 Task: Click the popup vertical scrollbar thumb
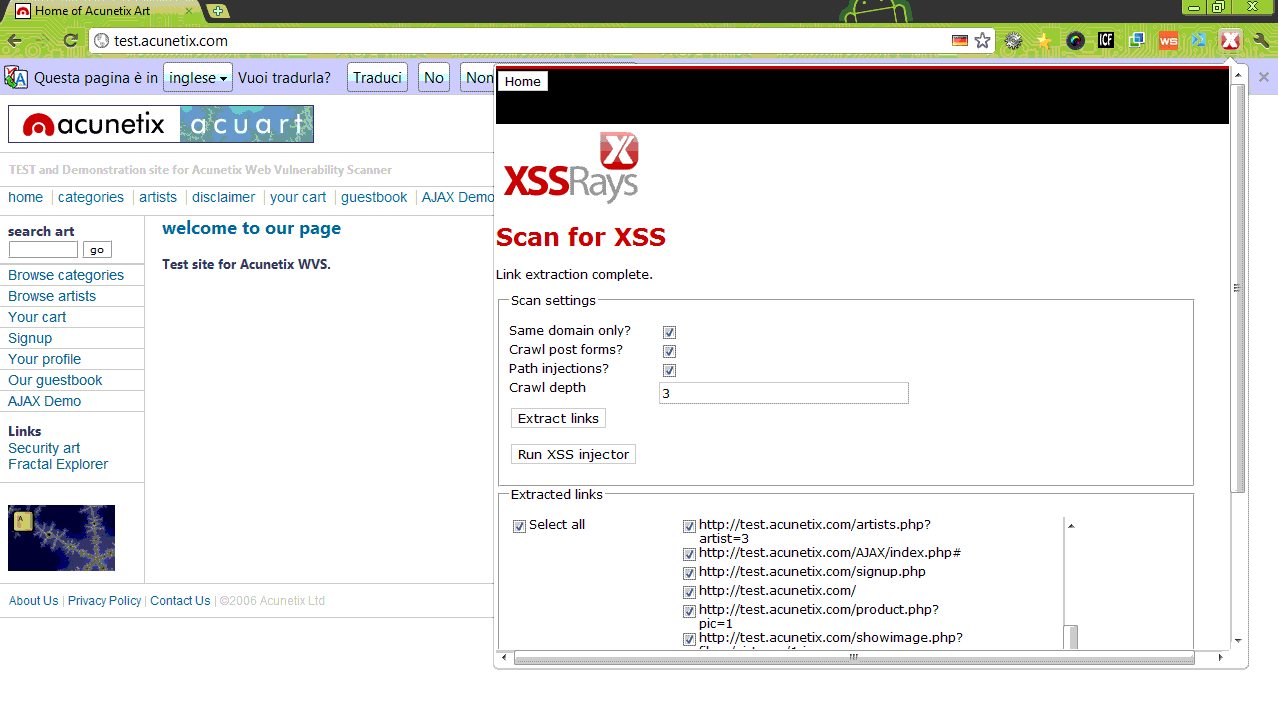point(1238,288)
